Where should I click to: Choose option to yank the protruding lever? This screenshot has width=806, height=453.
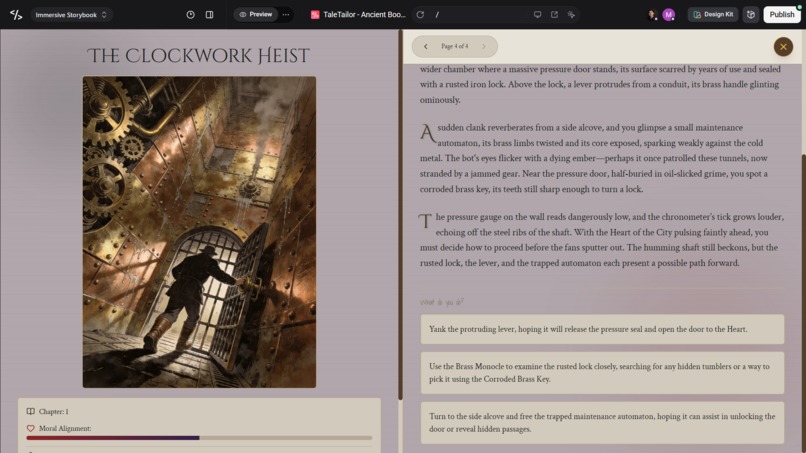pyautogui.click(x=602, y=329)
